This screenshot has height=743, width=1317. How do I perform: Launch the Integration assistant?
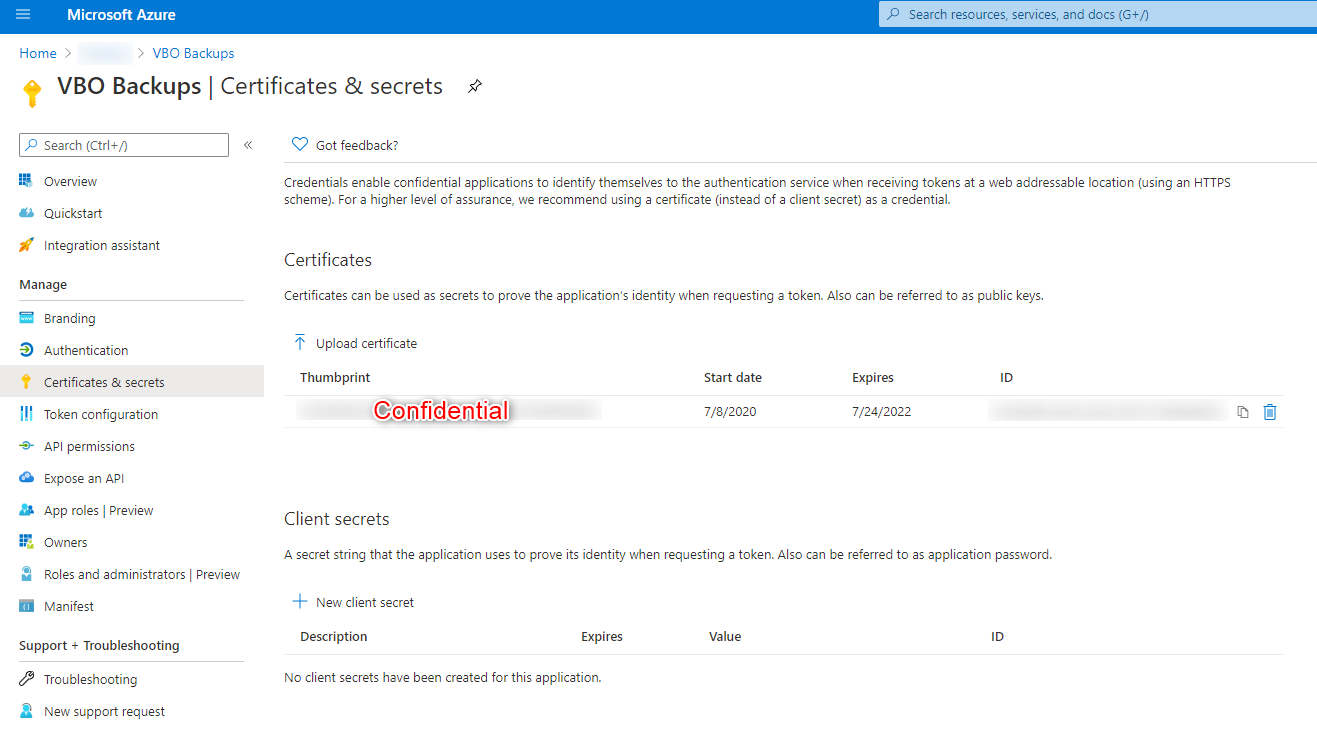101,246
